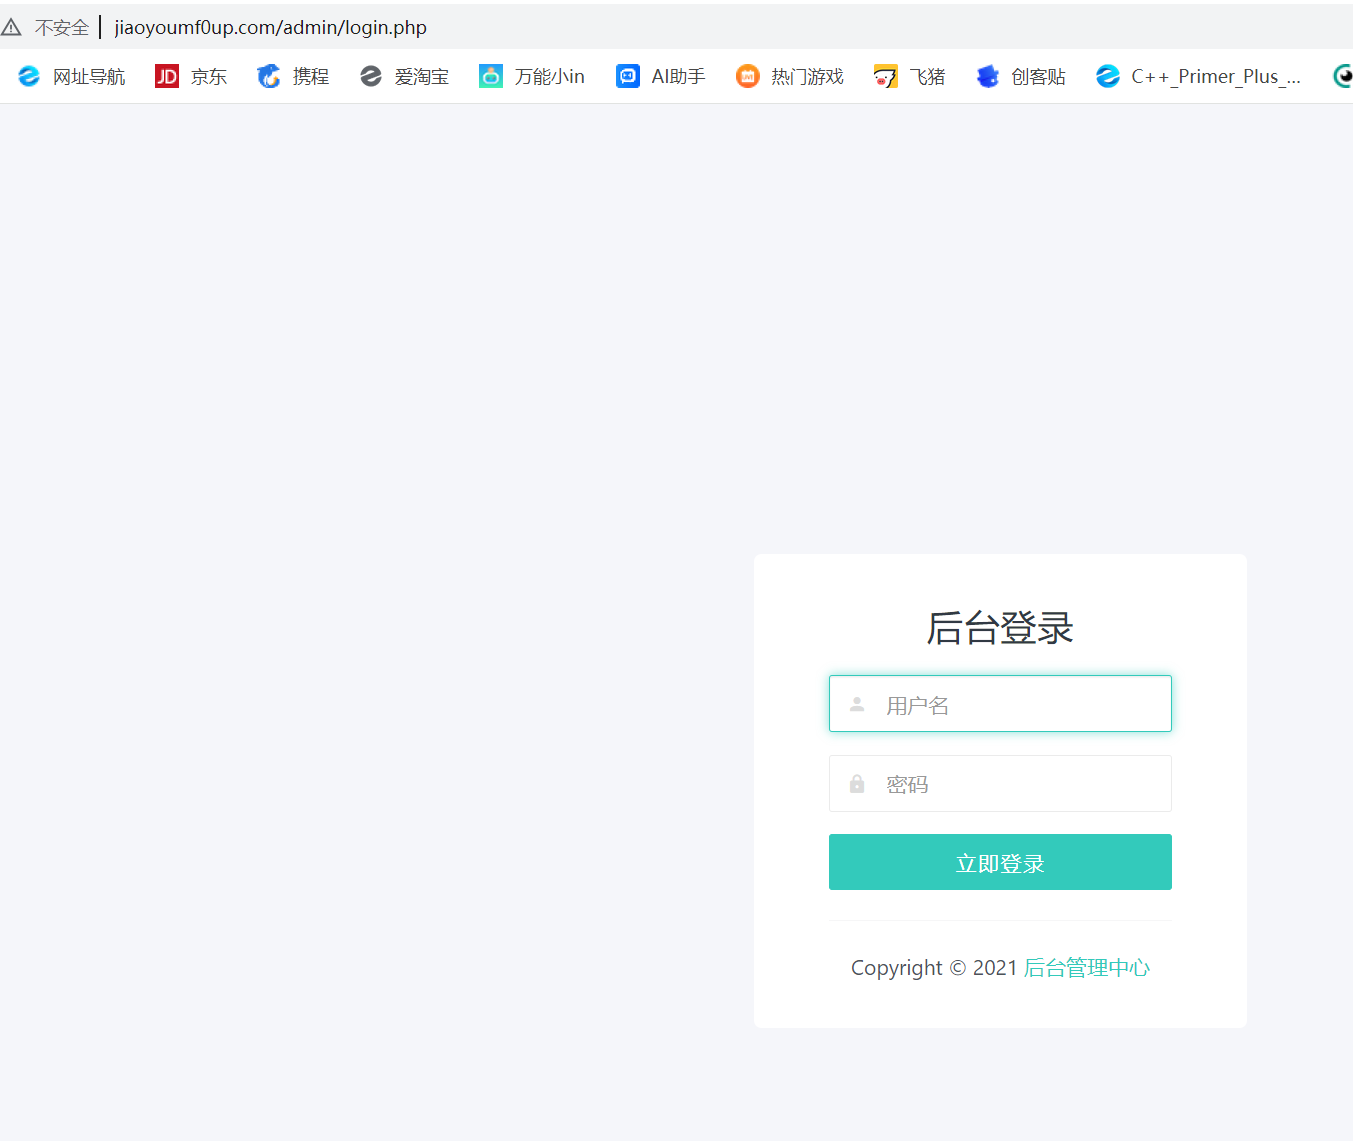Open the C++_Primer_Plus bookmark

[1199, 76]
